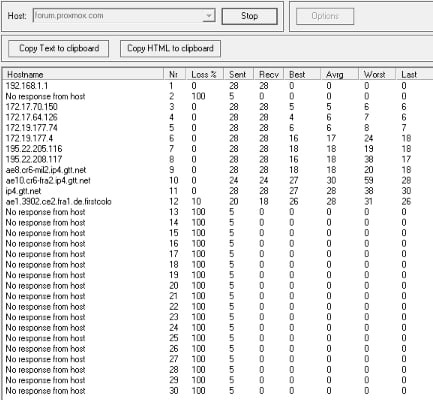Select the 172.17.70.150 row
The width and height of the screenshot is (433, 400).
coord(218,107)
